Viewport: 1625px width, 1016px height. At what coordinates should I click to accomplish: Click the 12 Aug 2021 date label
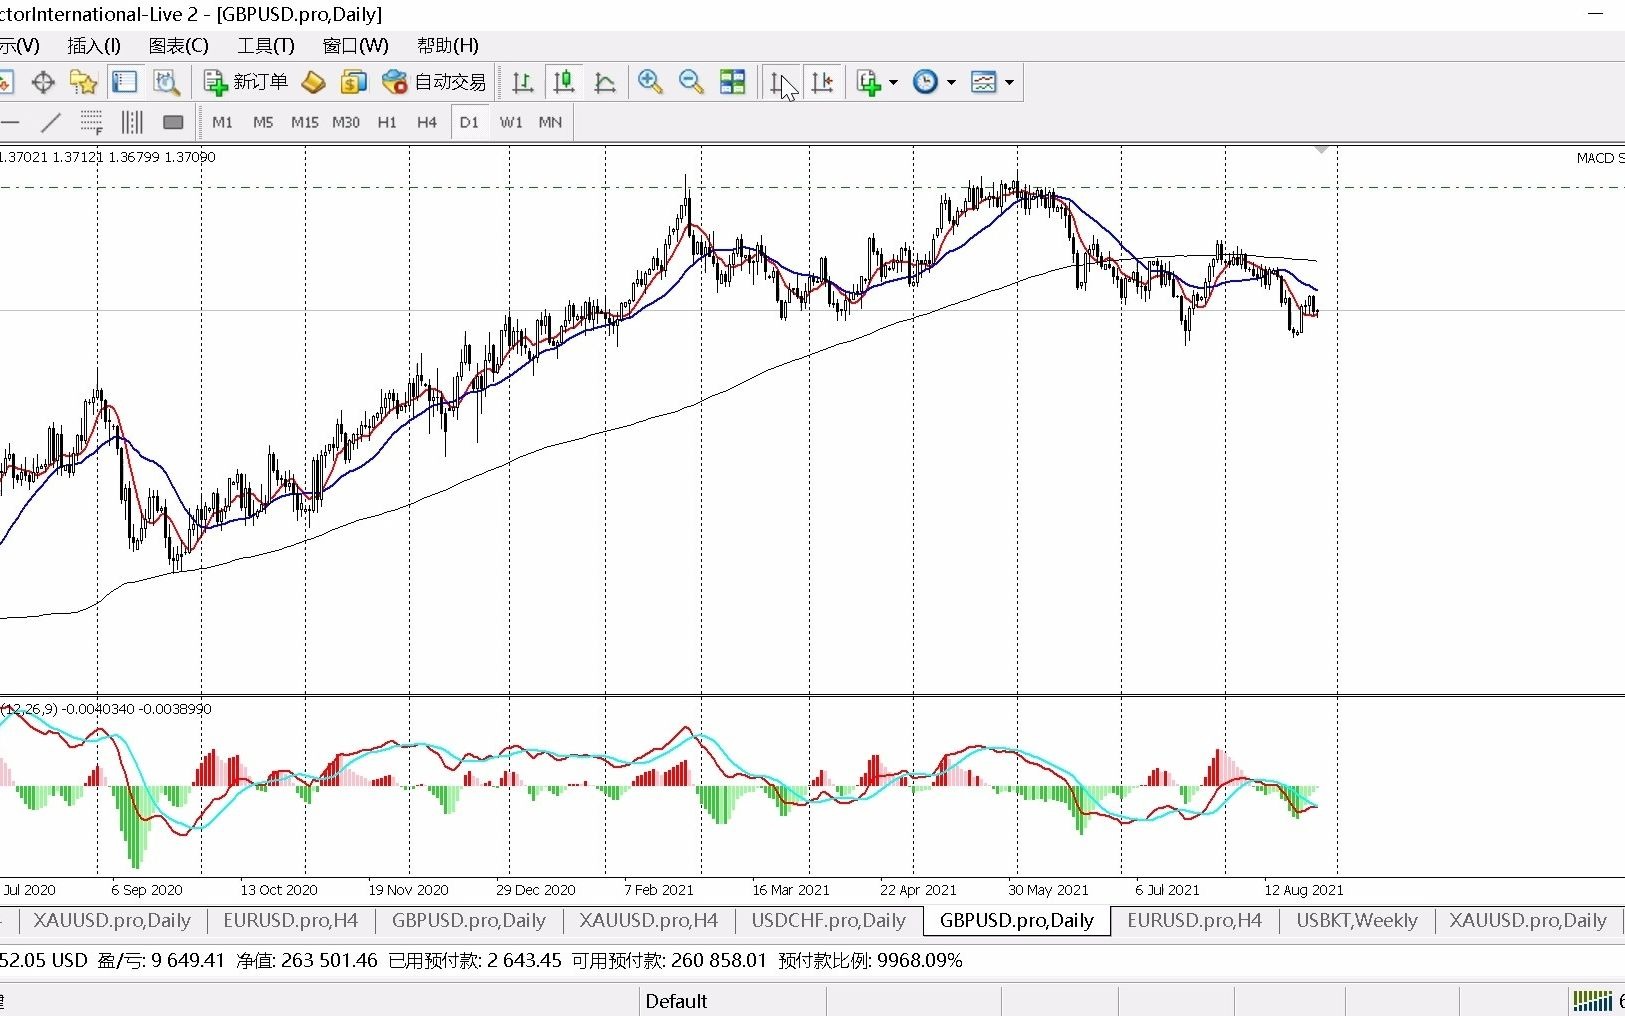click(x=1304, y=889)
